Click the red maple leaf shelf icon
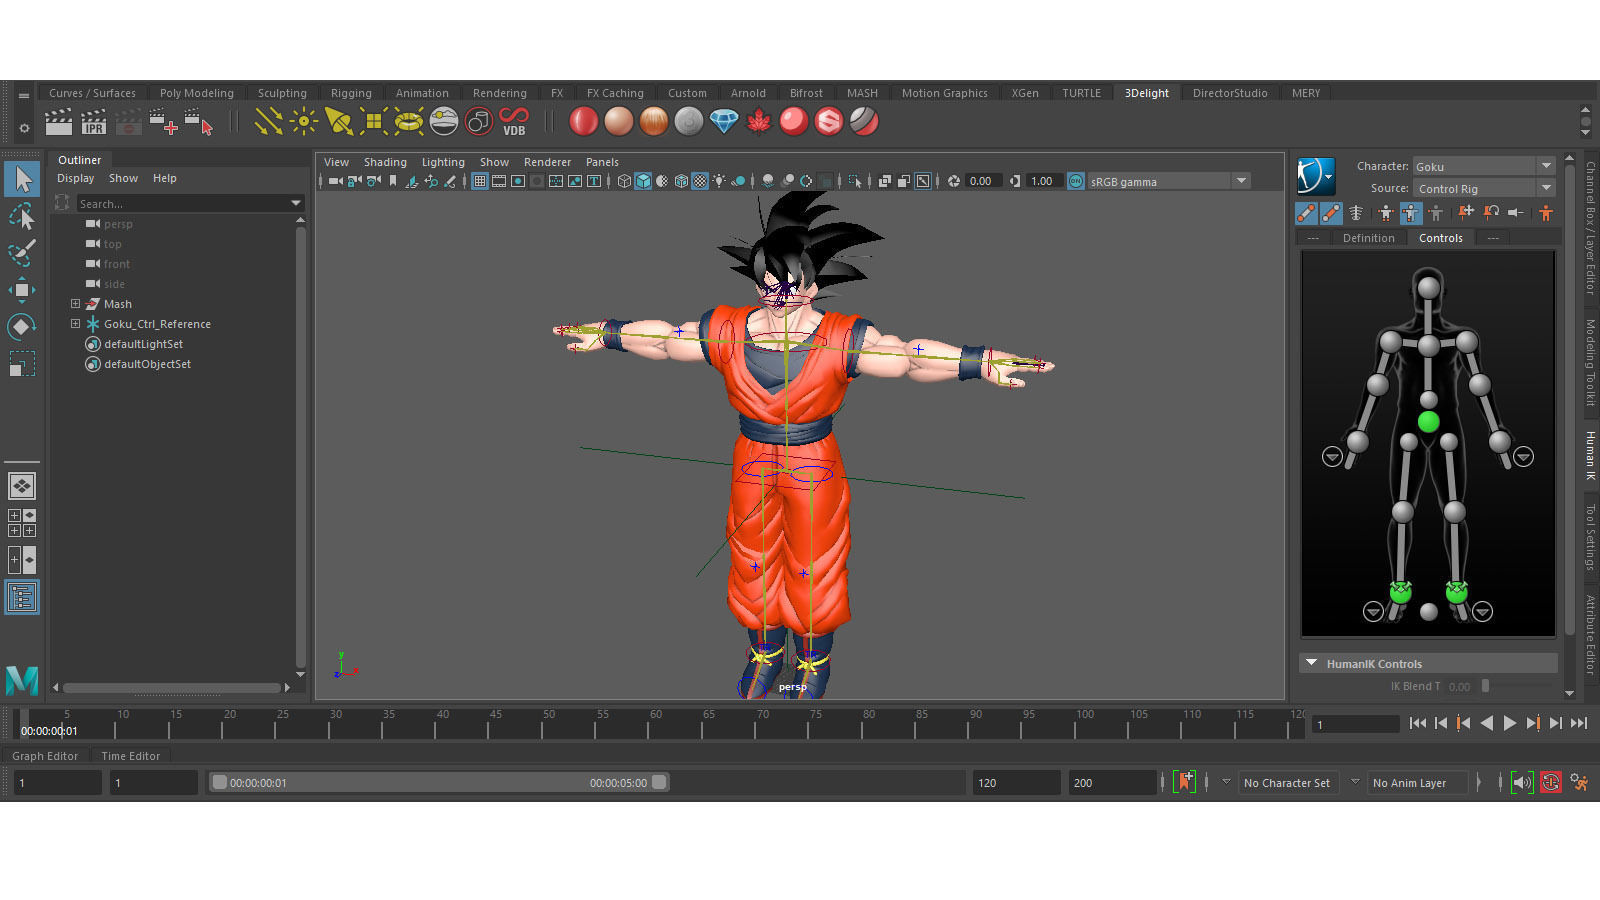The width and height of the screenshot is (1600, 900). [759, 122]
